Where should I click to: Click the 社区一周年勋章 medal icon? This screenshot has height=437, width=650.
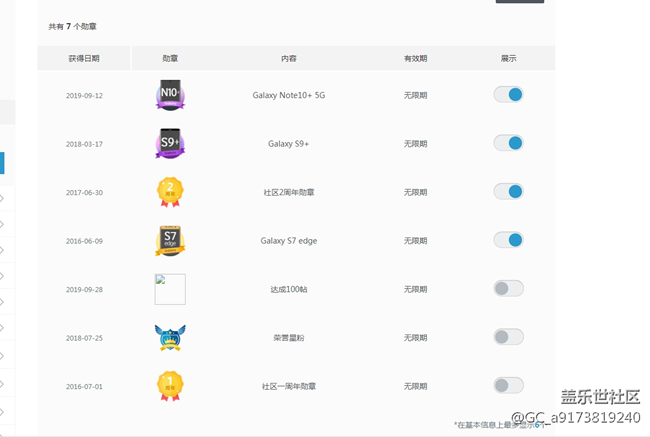coord(170,386)
